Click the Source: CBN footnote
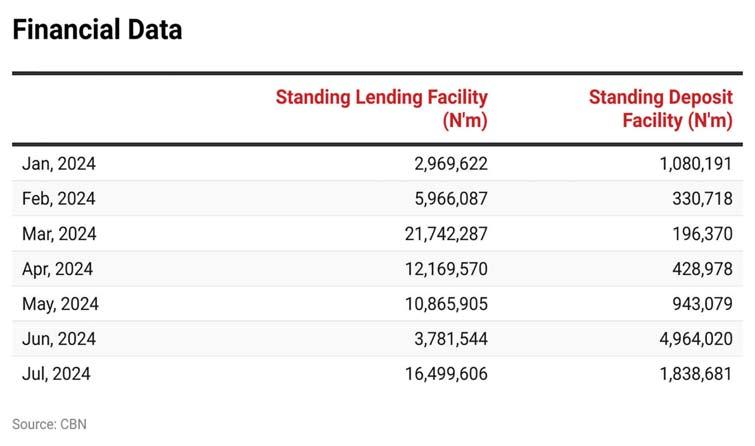The height and width of the screenshot is (446, 755). [49, 424]
